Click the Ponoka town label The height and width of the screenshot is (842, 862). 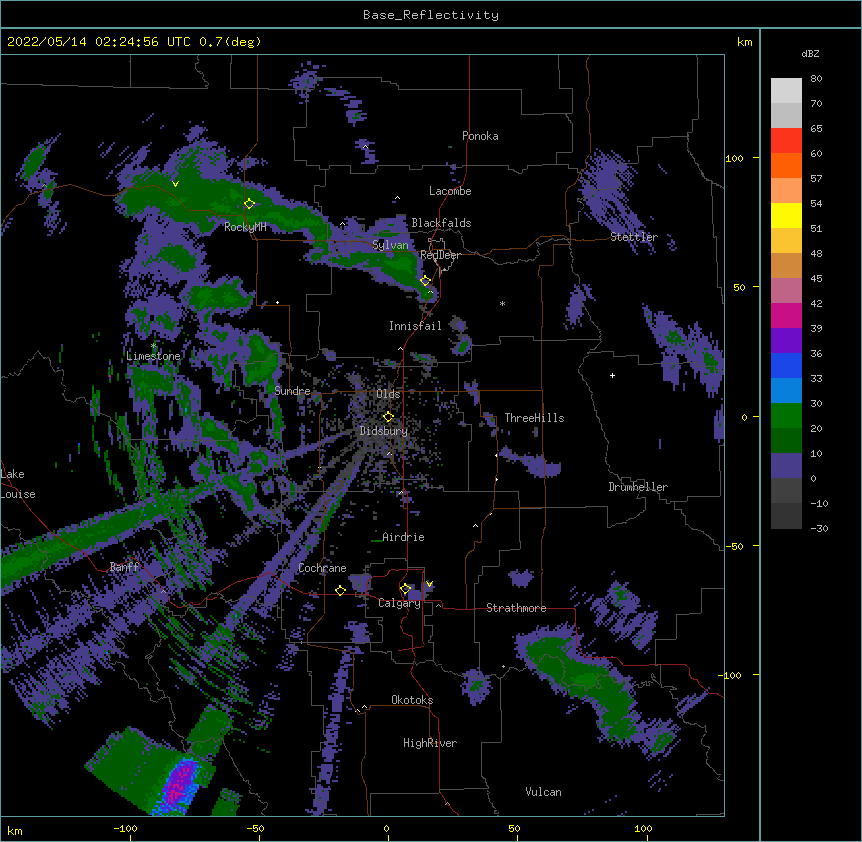tap(480, 136)
